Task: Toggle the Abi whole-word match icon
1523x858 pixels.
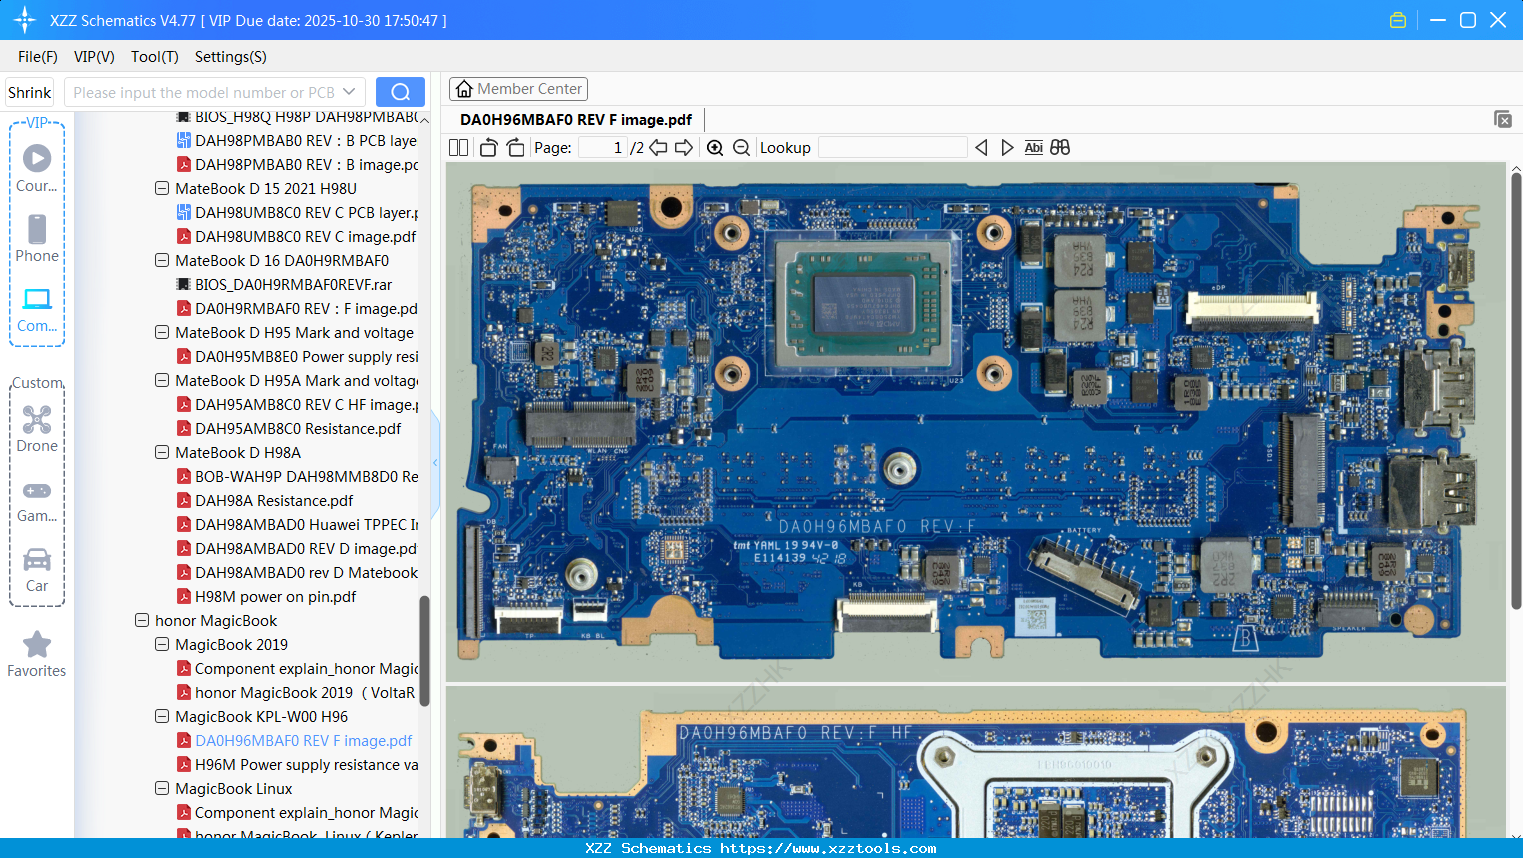Action: (1034, 148)
